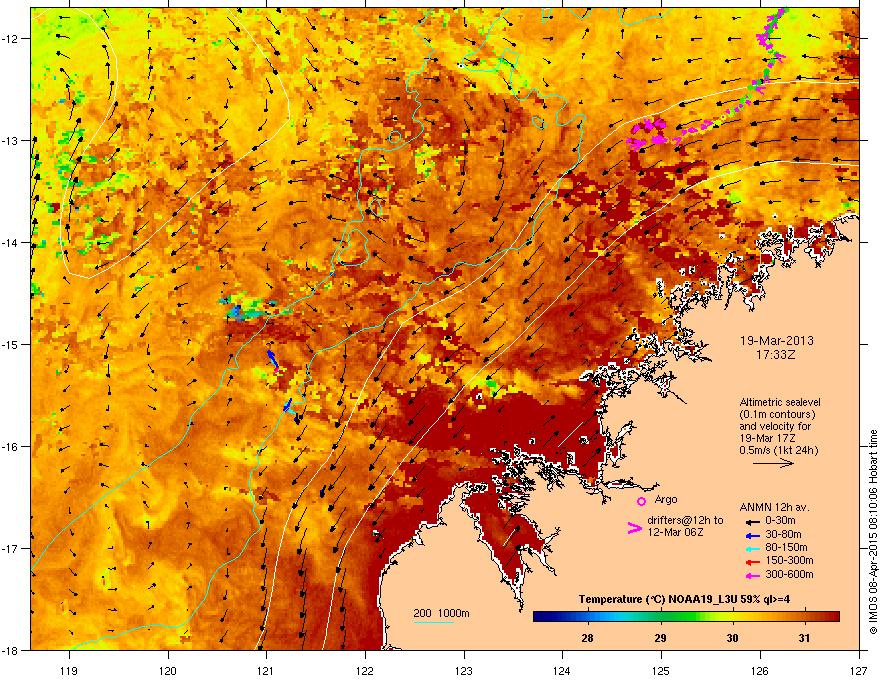This screenshot has height=680, width=880.
Task: Click the '80-150m' depth label
Action: (x=786, y=548)
